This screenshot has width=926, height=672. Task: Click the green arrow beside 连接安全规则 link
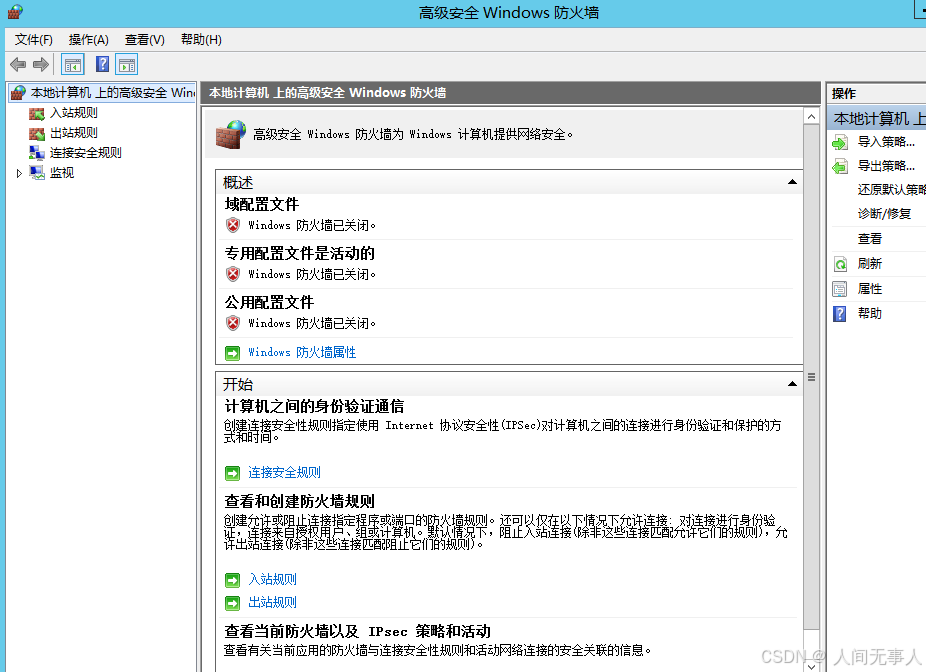click(x=233, y=473)
